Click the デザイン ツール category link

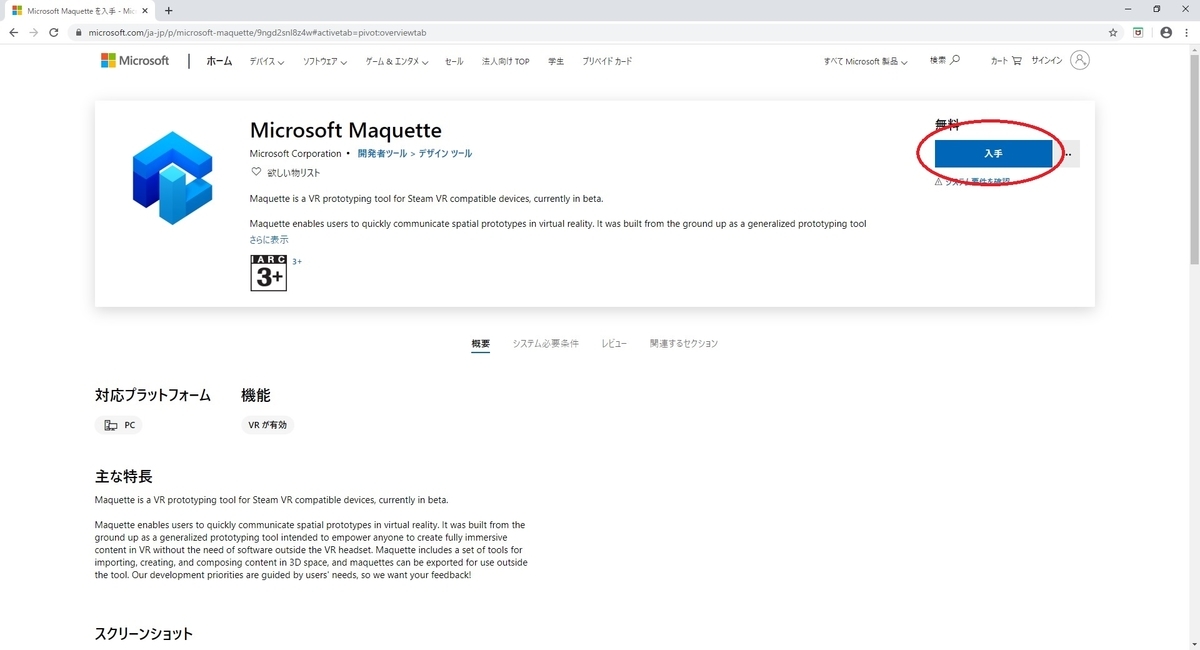(446, 154)
